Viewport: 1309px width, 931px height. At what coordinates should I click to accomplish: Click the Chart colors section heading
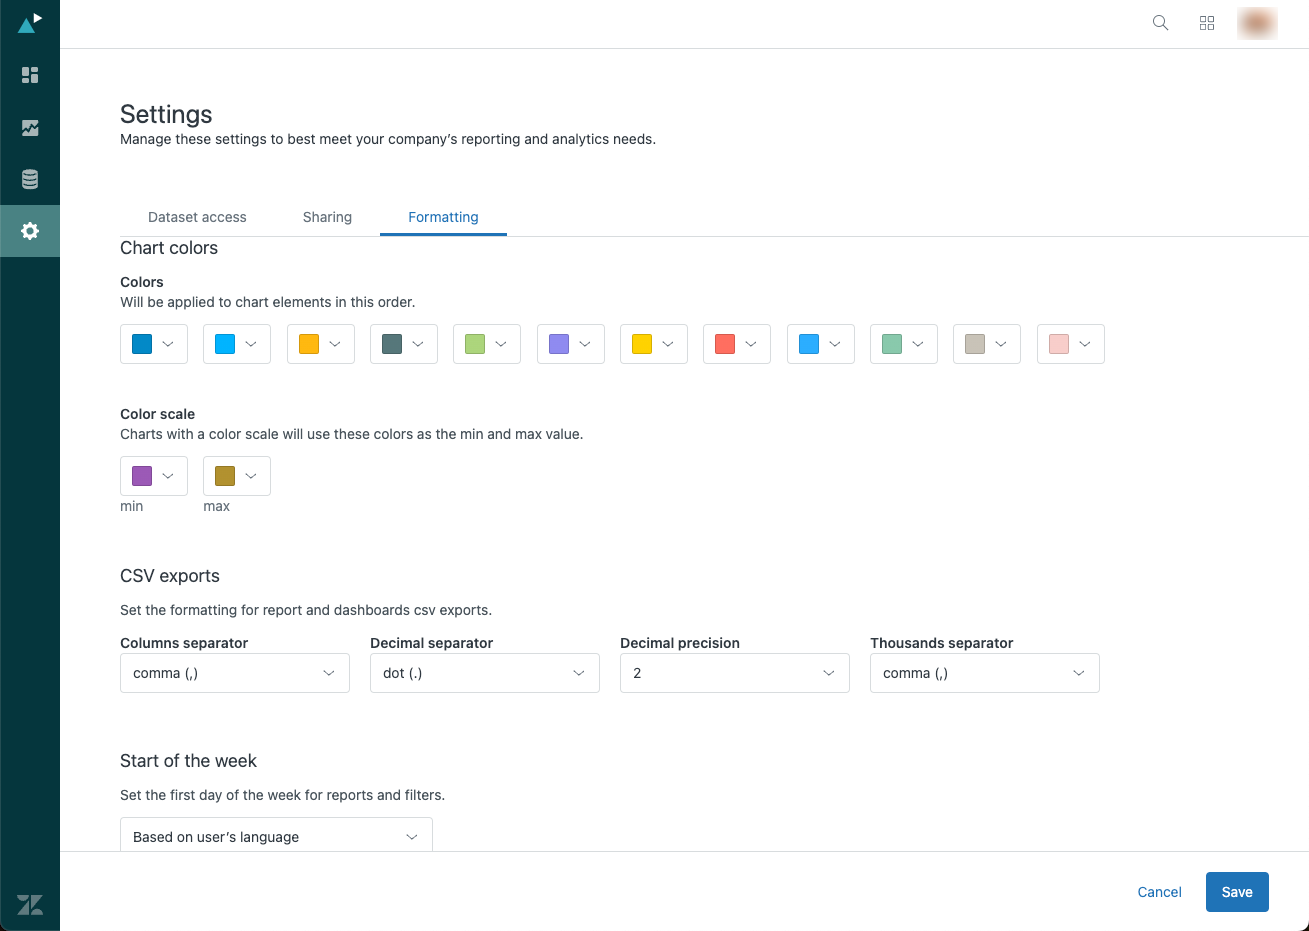pos(169,248)
